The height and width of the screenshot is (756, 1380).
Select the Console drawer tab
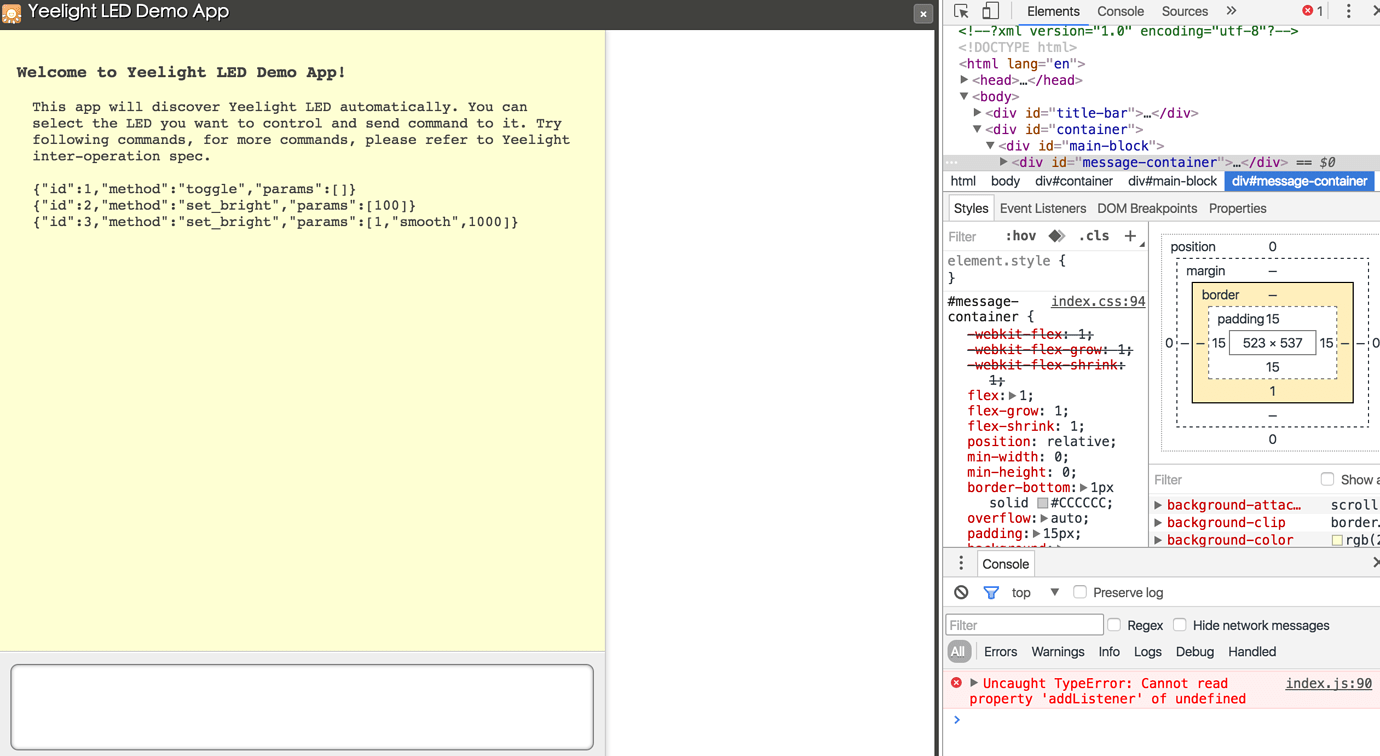point(1005,564)
